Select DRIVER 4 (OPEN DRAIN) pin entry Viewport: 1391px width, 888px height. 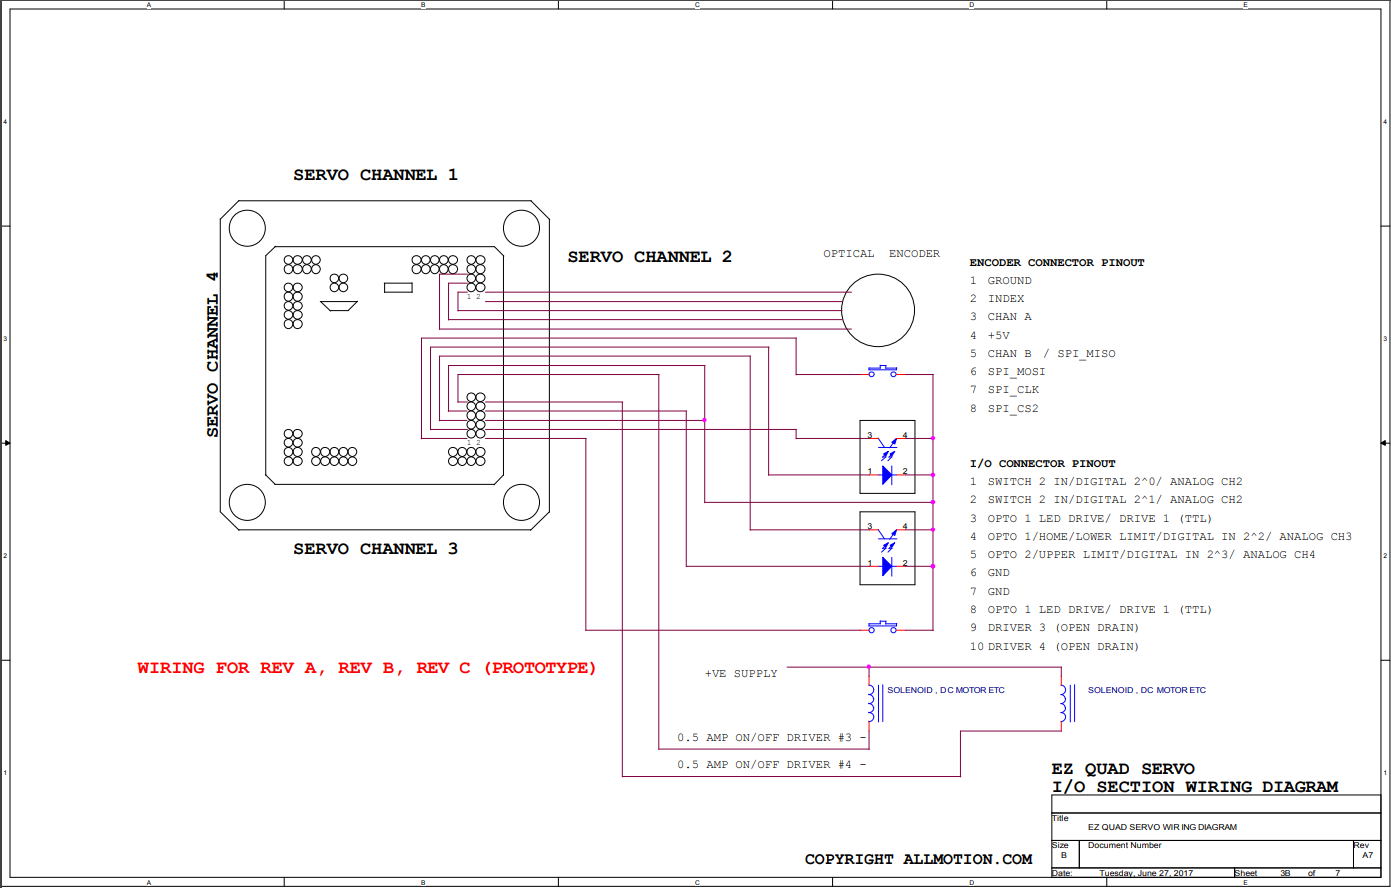(1054, 647)
